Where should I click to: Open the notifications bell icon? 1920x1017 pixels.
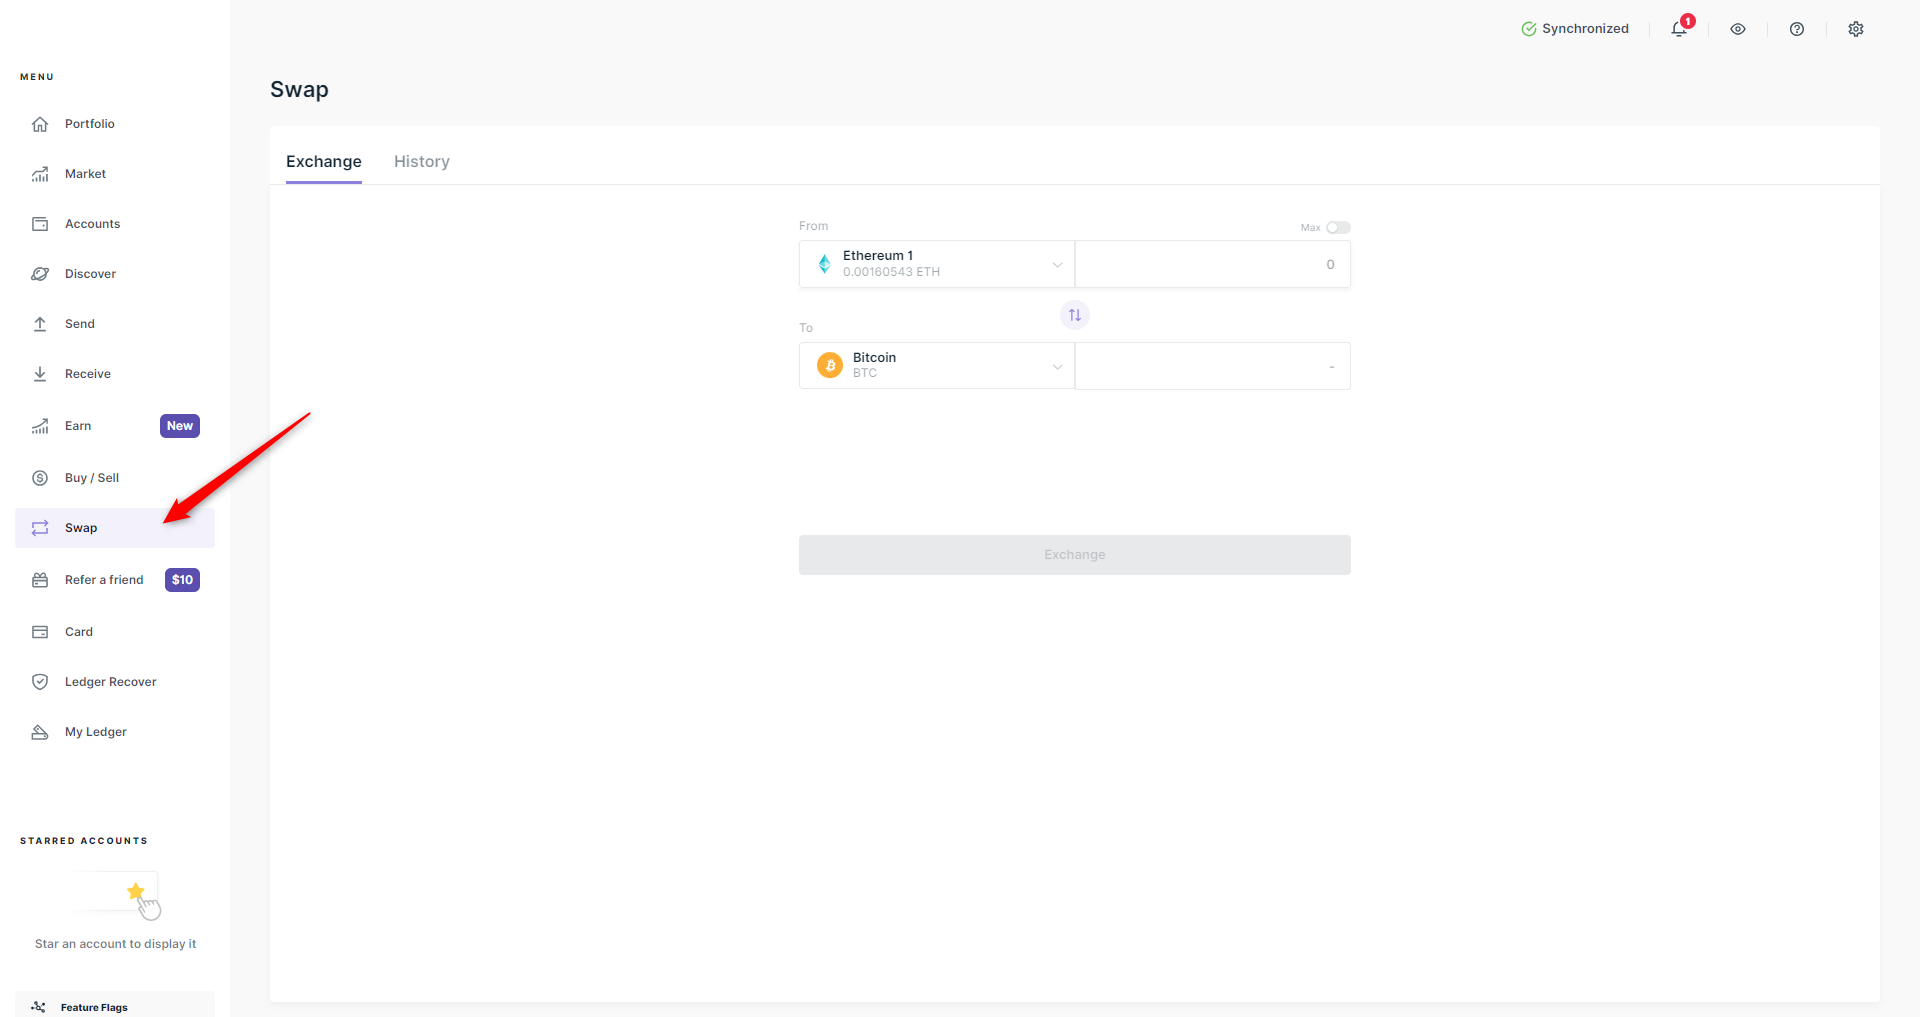(1679, 29)
